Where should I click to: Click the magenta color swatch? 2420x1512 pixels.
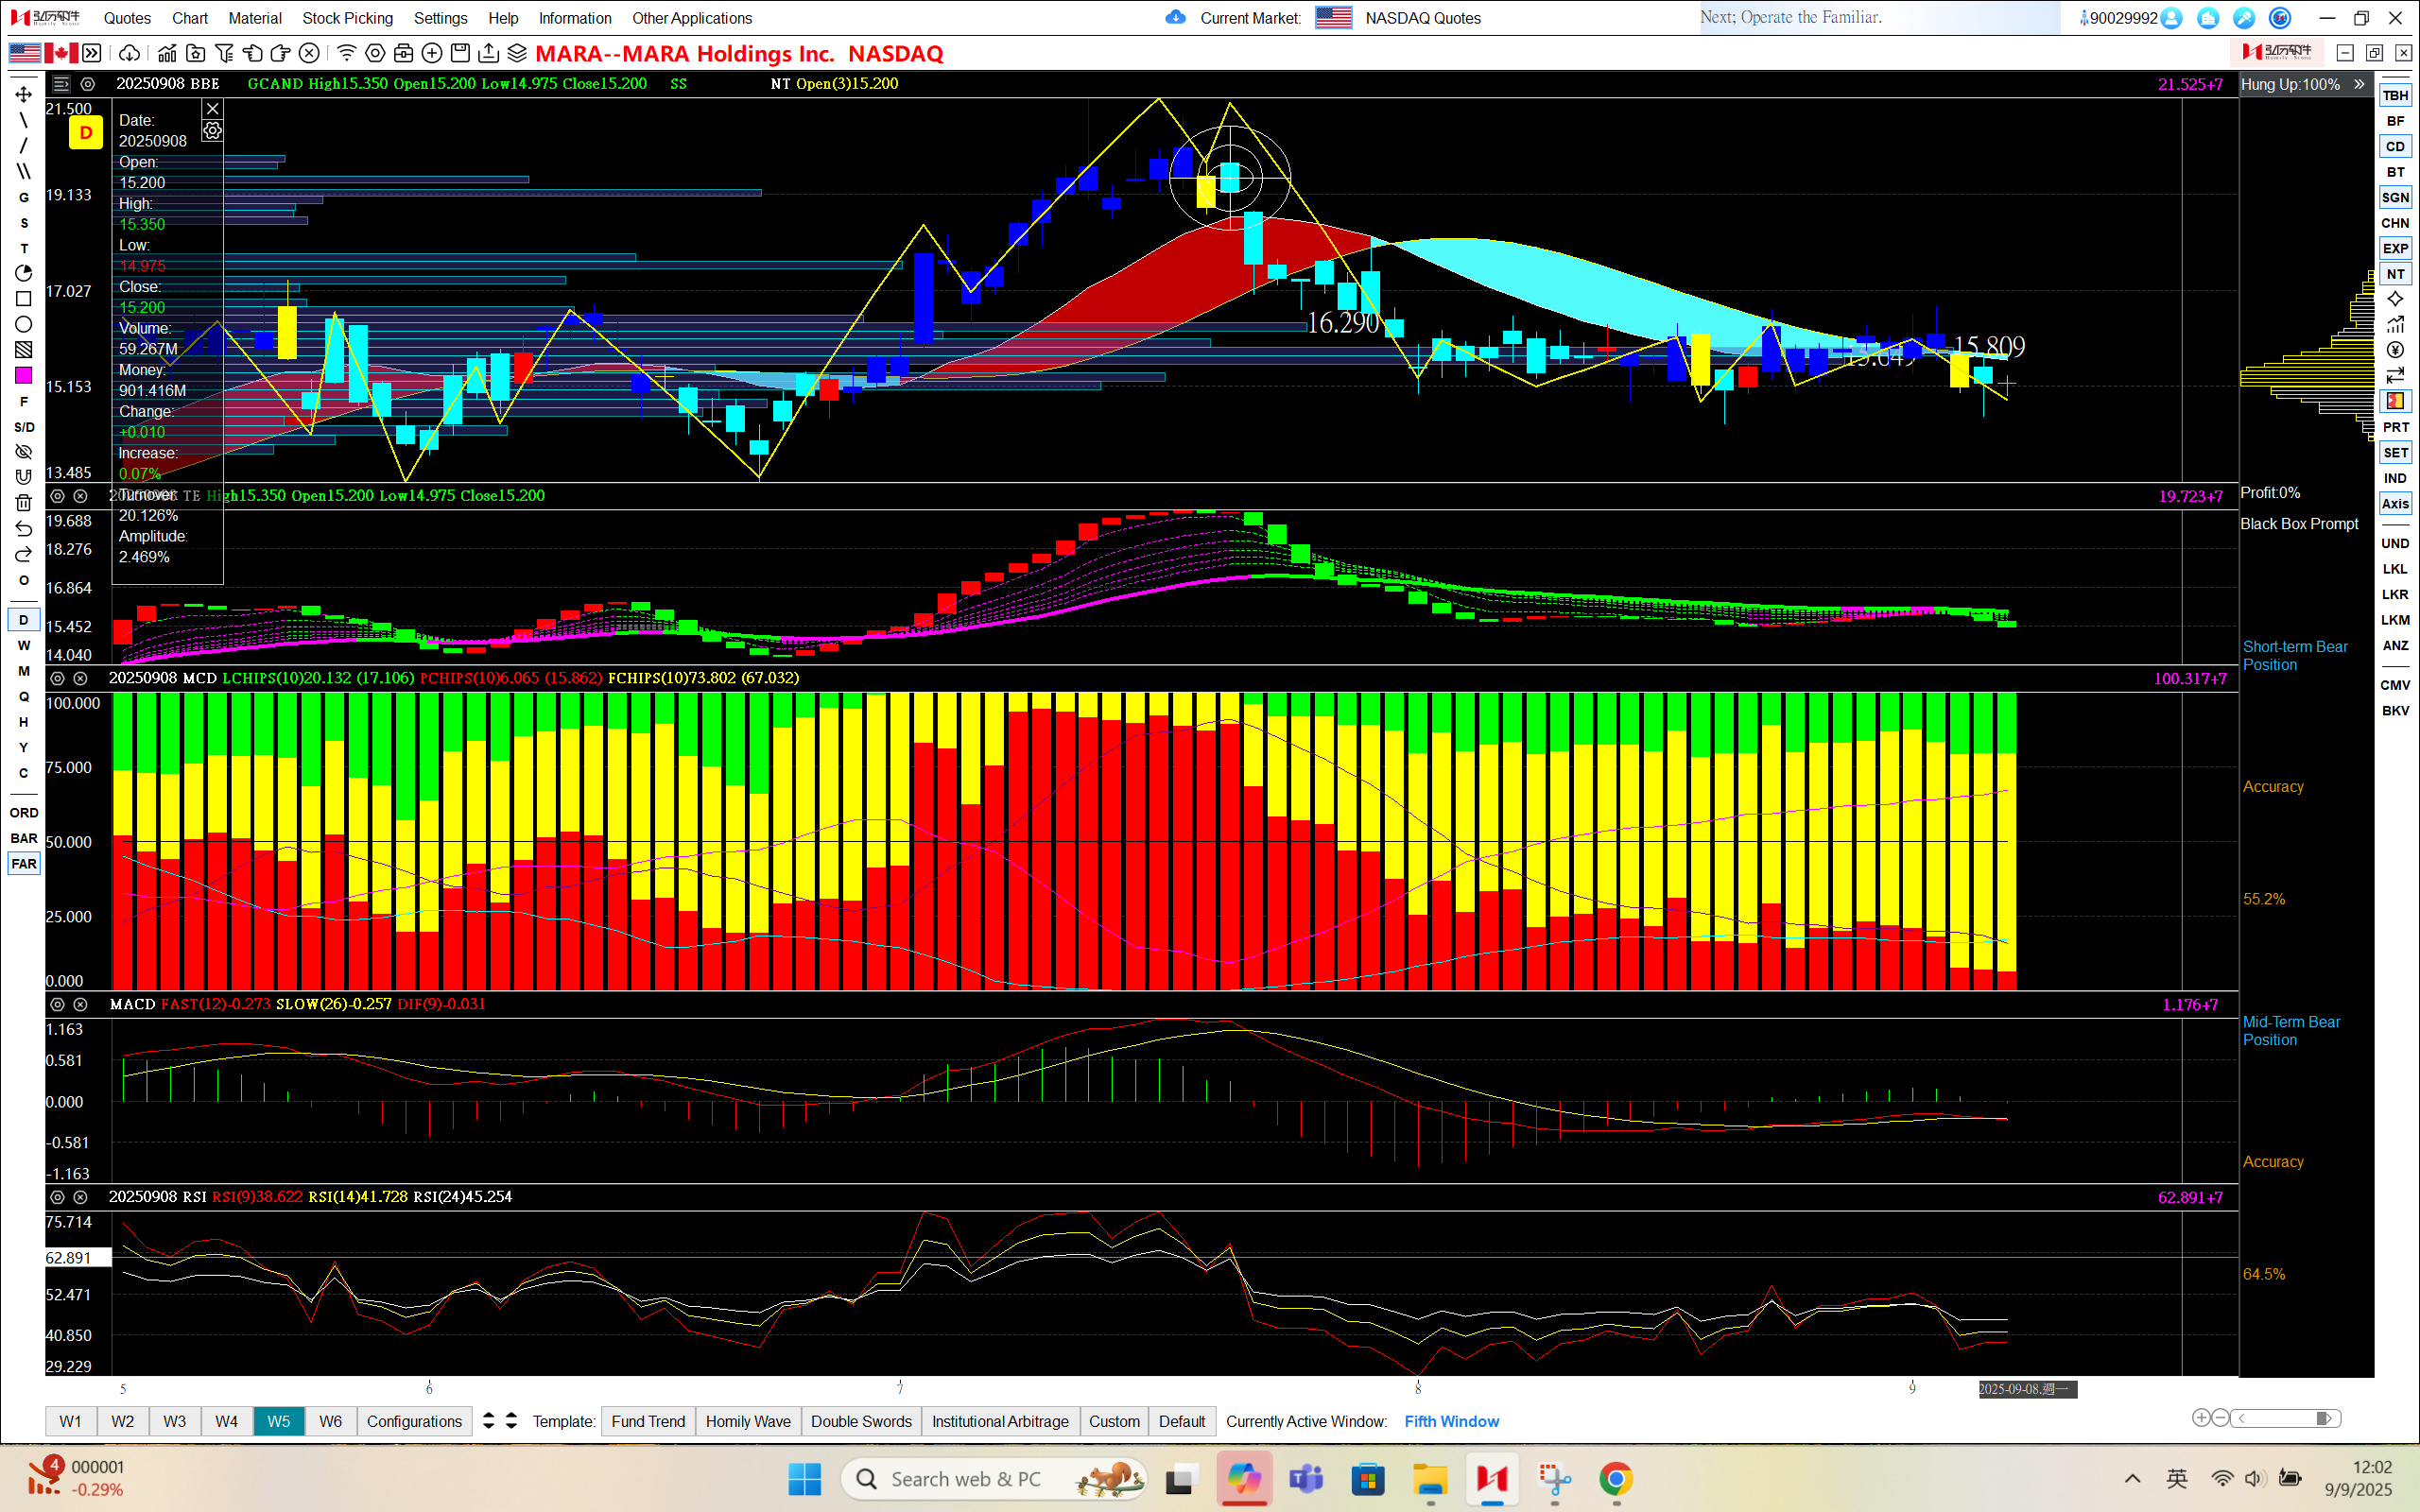pos(24,376)
